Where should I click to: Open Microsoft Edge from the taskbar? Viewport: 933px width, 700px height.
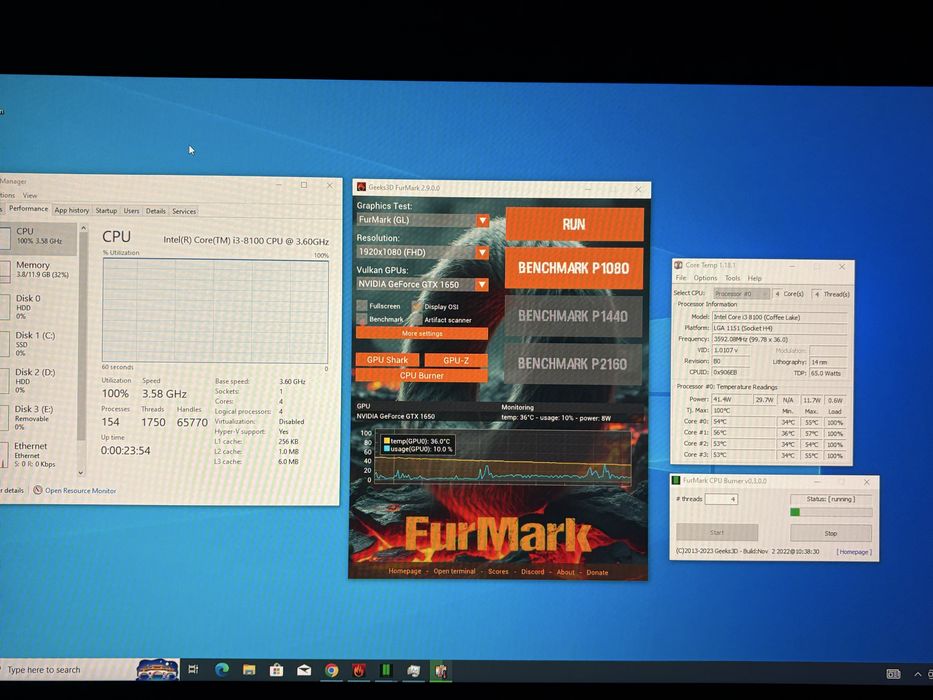click(x=221, y=670)
